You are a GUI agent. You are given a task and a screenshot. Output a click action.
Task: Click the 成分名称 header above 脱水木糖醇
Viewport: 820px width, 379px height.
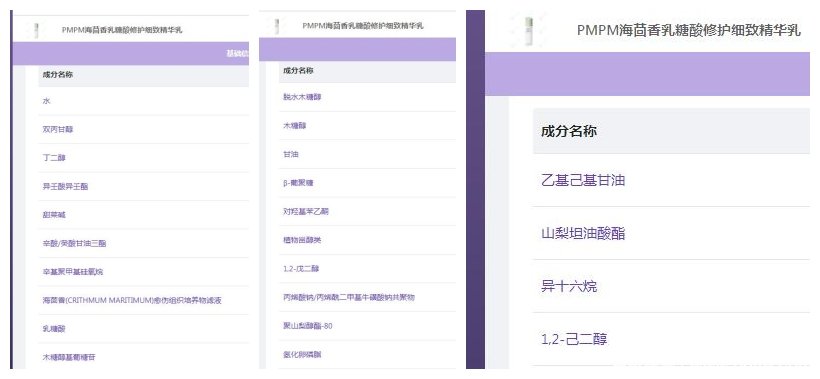[x=298, y=71]
